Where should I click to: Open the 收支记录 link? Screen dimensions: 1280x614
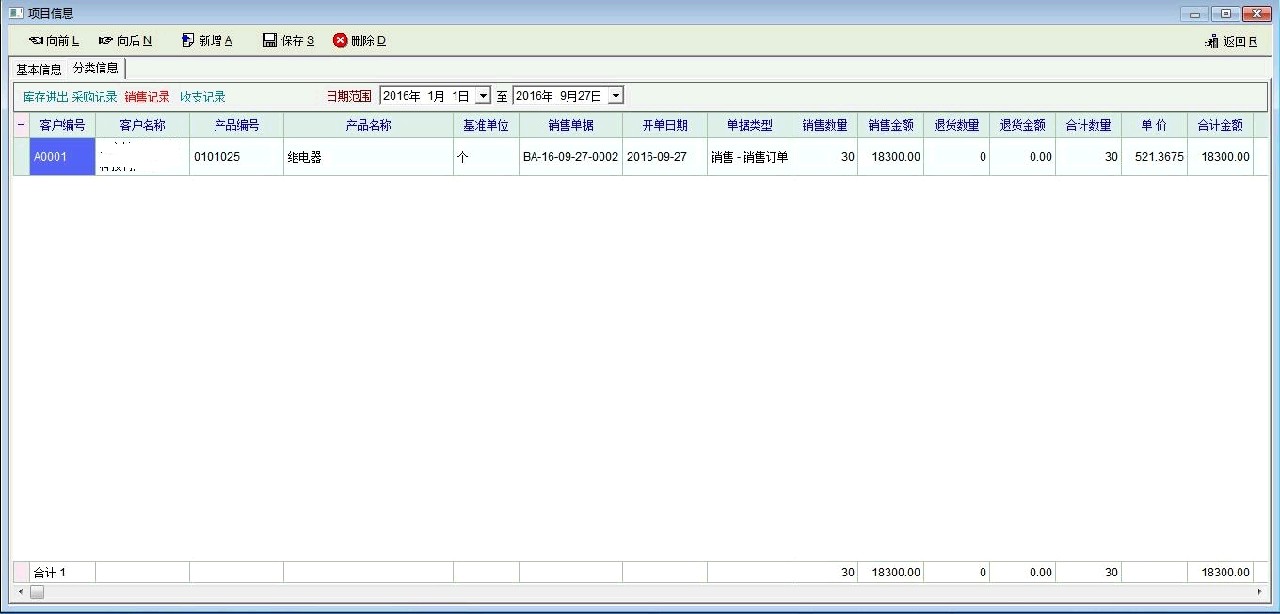tap(203, 97)
